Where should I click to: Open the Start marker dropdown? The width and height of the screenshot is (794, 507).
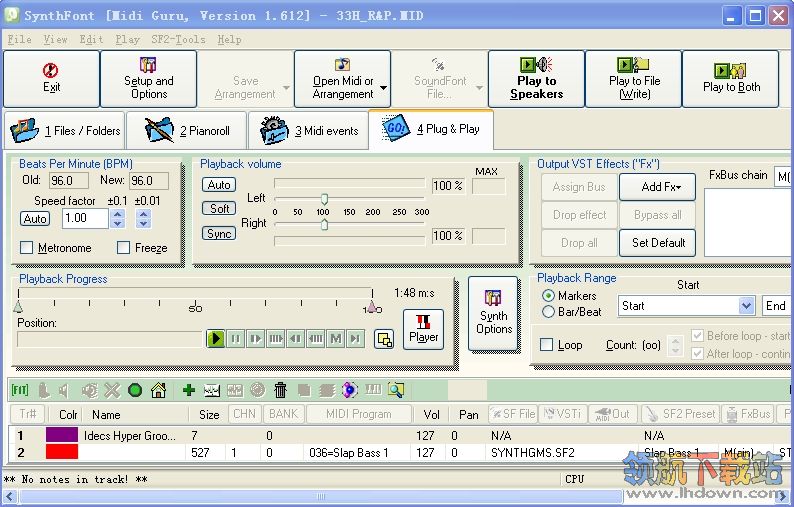click(745, 306)
